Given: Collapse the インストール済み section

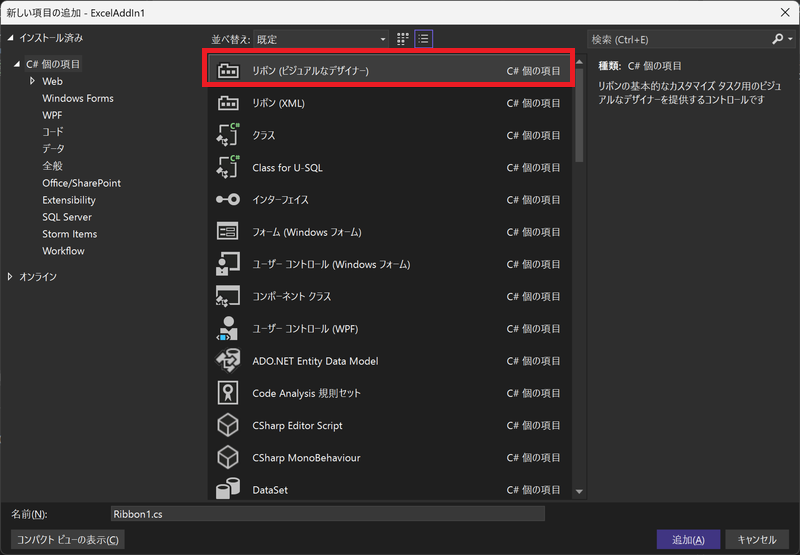Looking at the screenshot, I should point(11,37).
